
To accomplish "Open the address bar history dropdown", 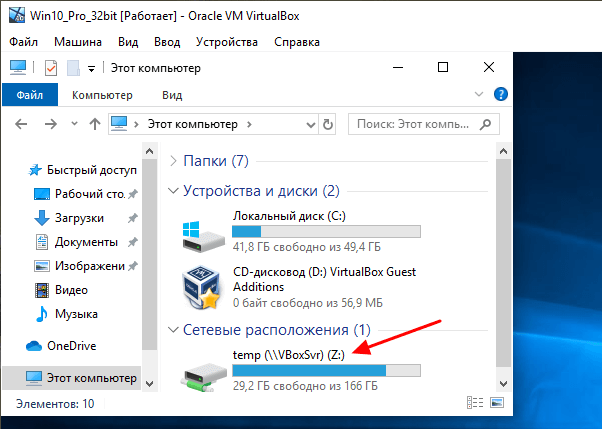I will pos(311,124).
